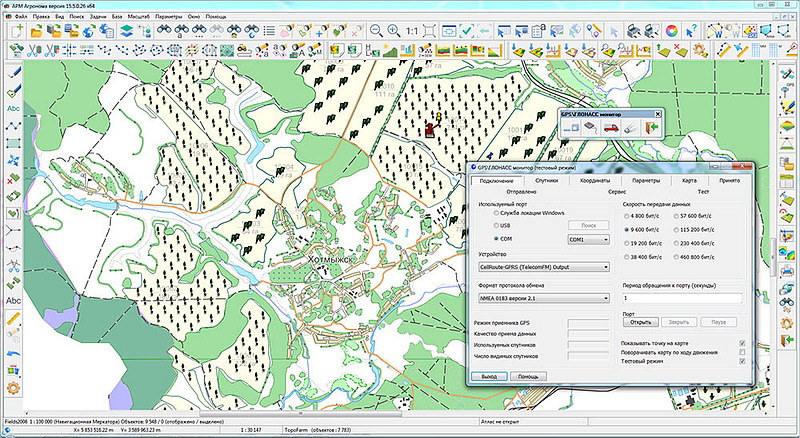This screenshot has width=800, height=438.
Task: Click the exit door icon in GPS toolbar
Action: coord(651,128)
